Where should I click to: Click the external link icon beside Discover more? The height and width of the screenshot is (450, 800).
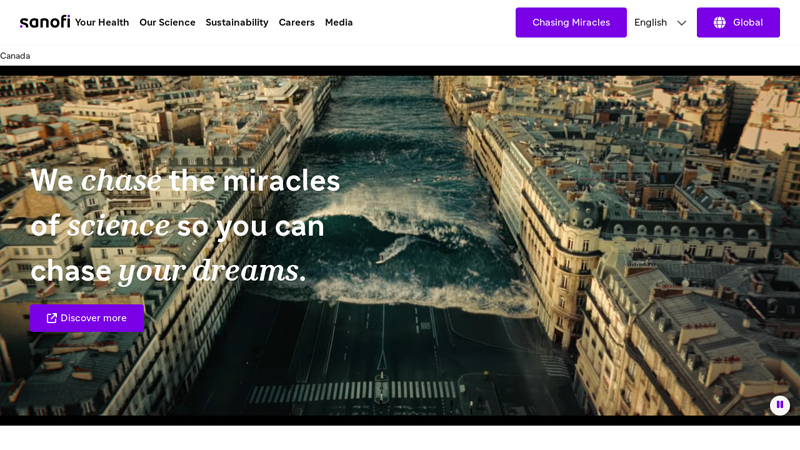[x=52, y=318]
